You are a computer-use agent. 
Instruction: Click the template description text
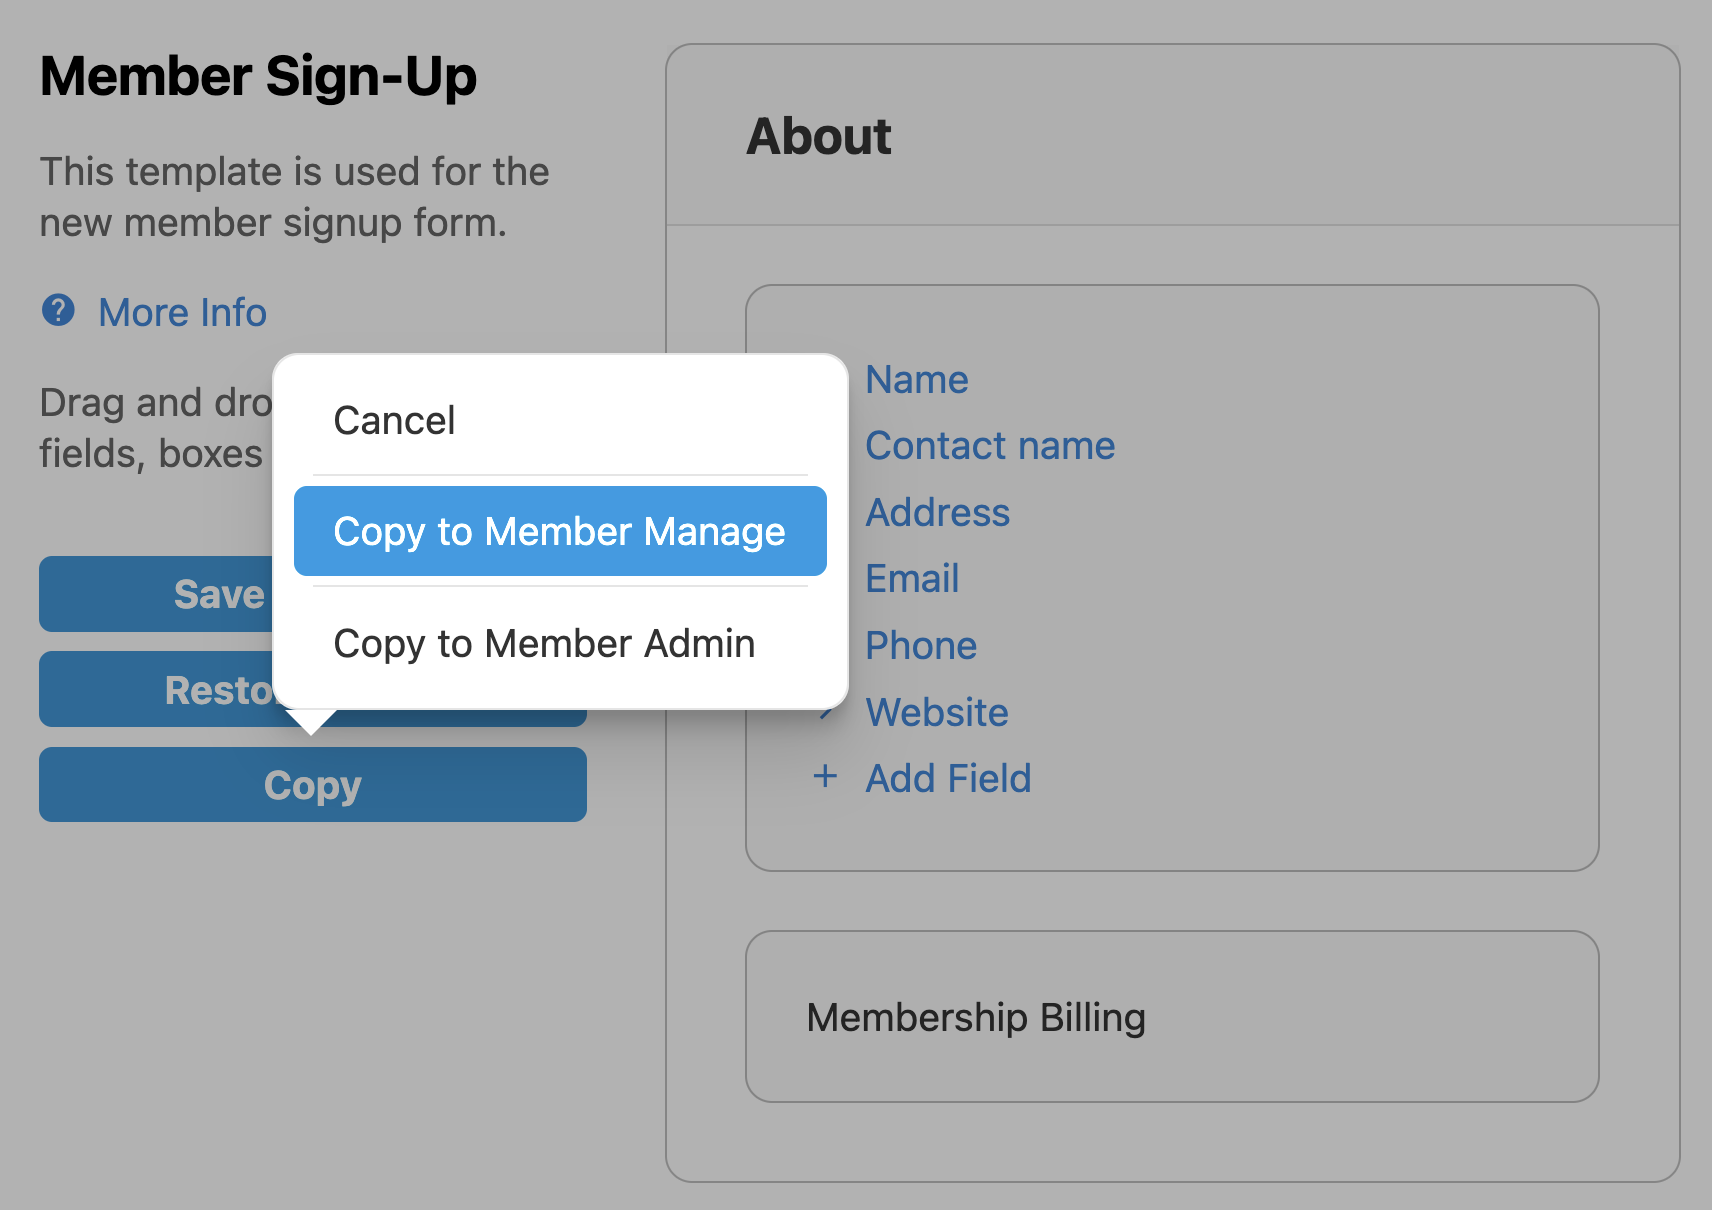point(294,197)
